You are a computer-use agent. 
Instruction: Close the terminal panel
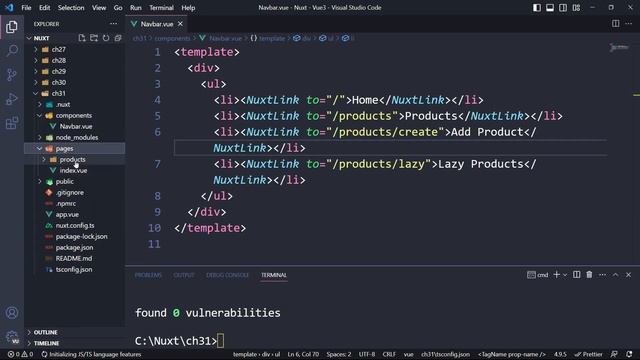pos(628,275)
